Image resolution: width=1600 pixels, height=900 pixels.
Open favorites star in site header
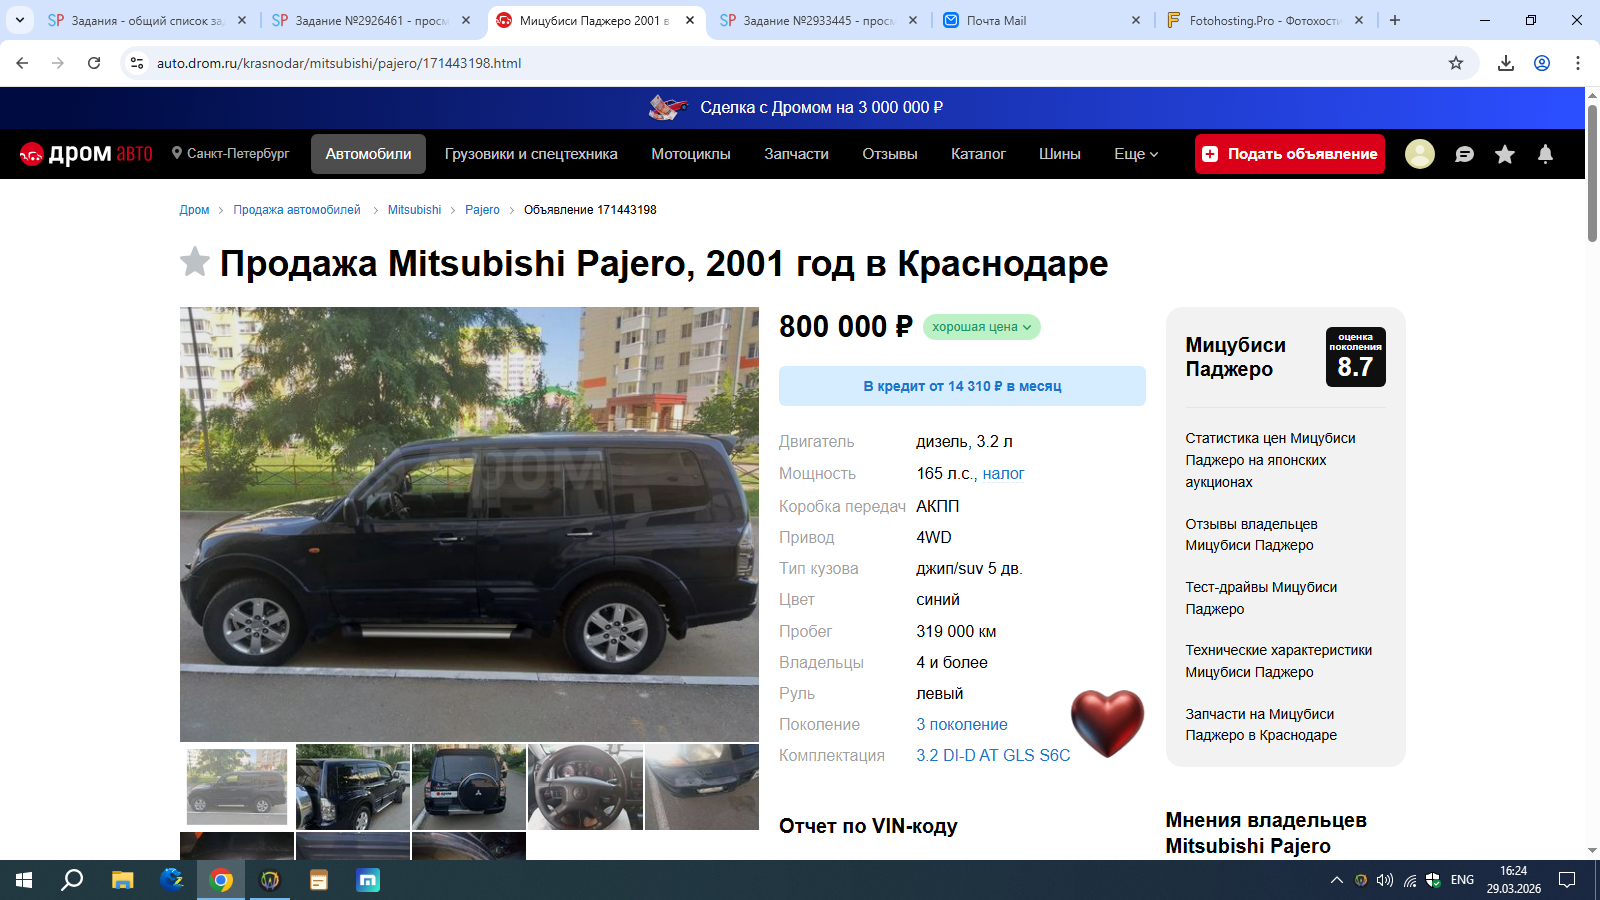coord(1505,154)
